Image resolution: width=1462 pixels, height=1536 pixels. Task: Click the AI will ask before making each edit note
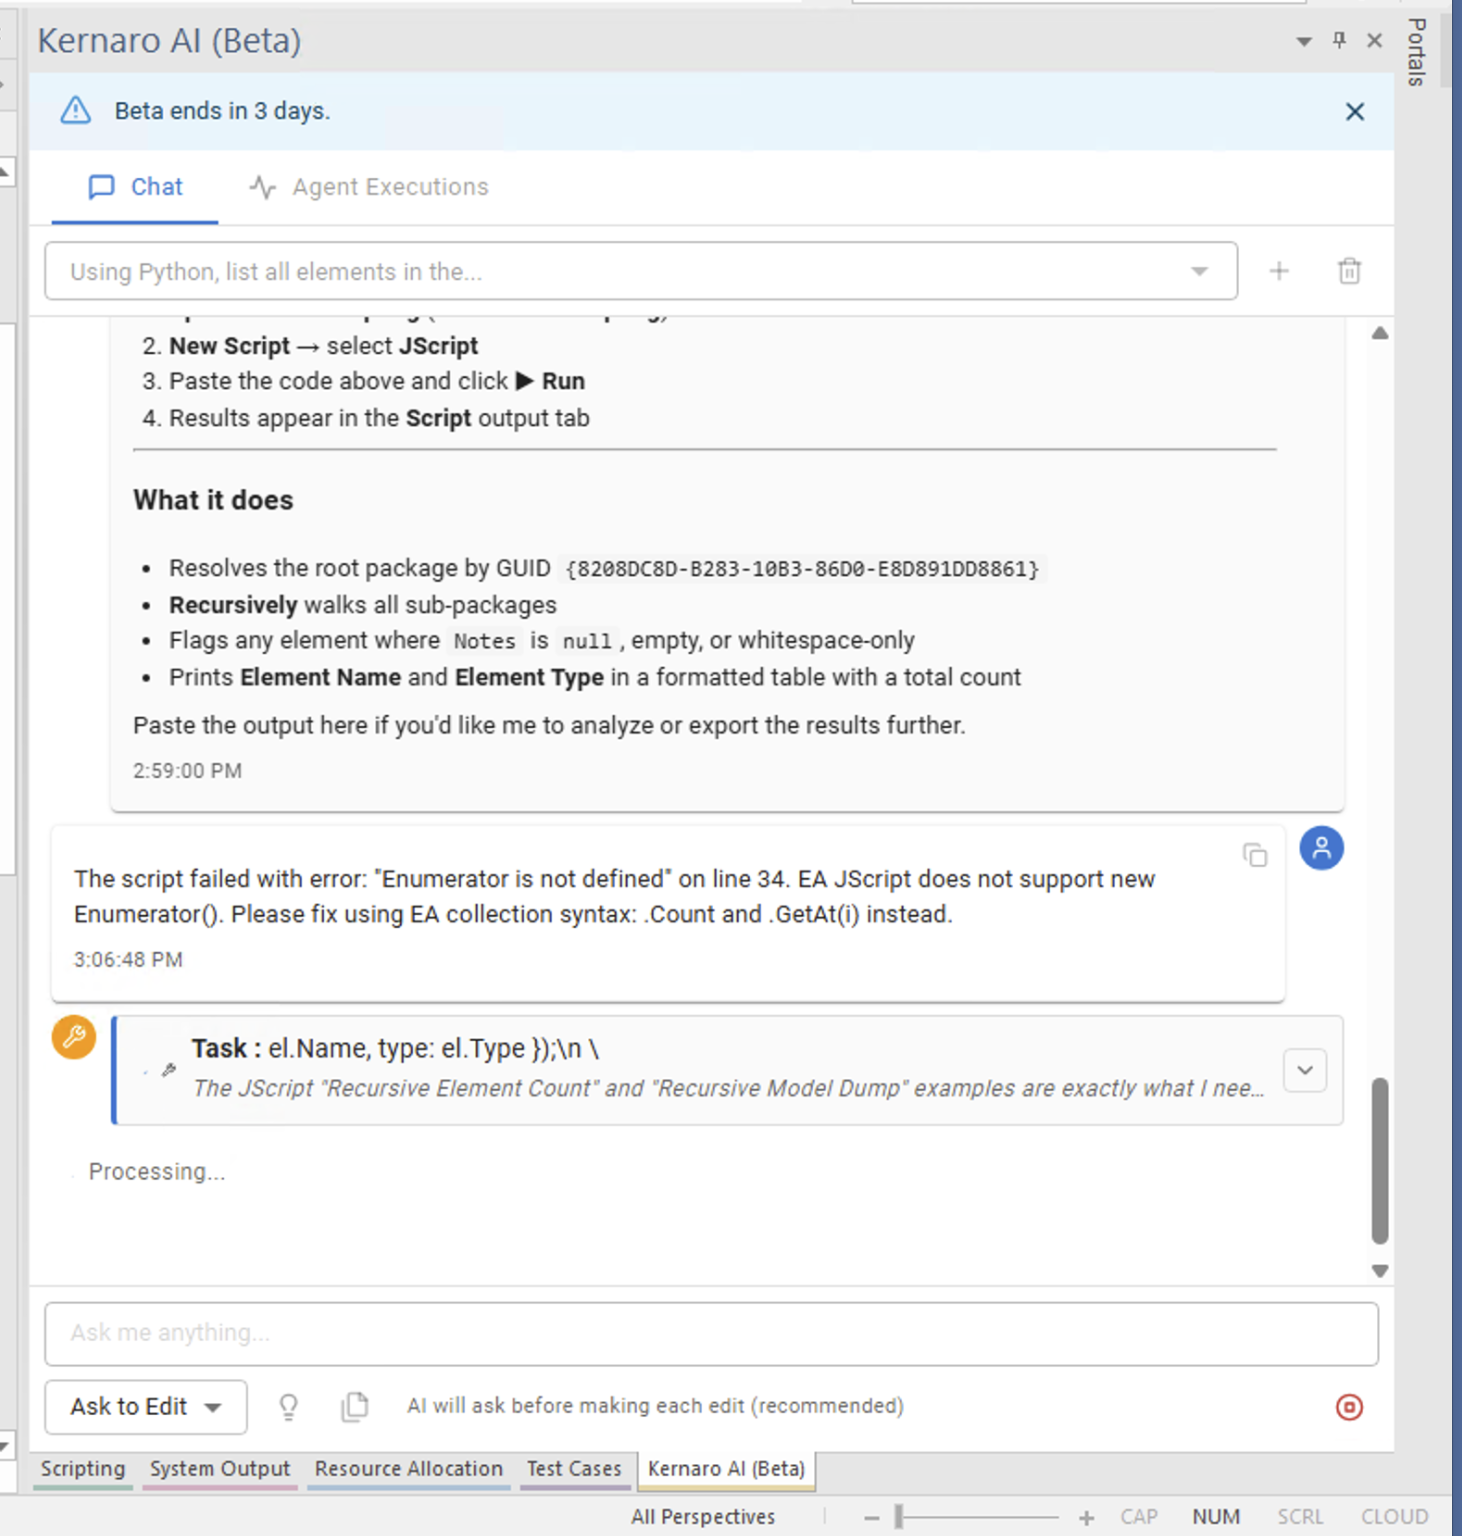point(655,1406)
